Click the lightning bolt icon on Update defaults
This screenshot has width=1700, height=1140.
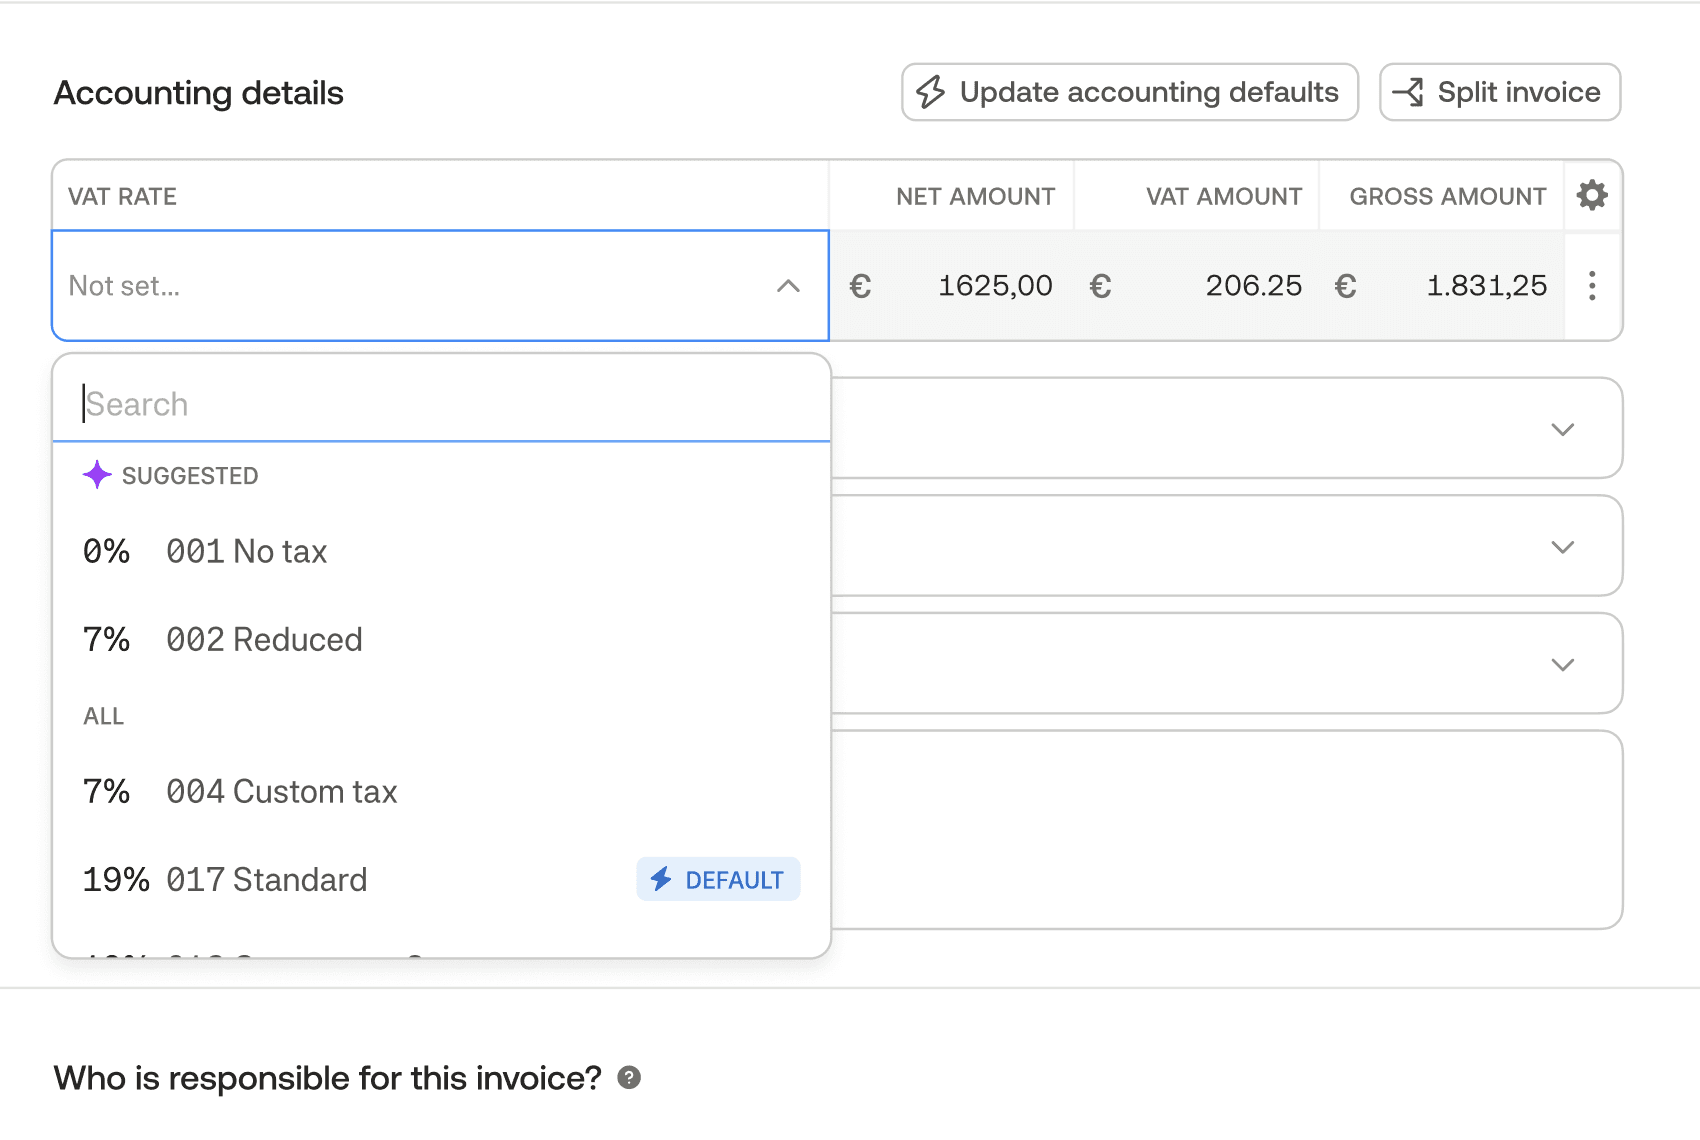tap(931, 92)
